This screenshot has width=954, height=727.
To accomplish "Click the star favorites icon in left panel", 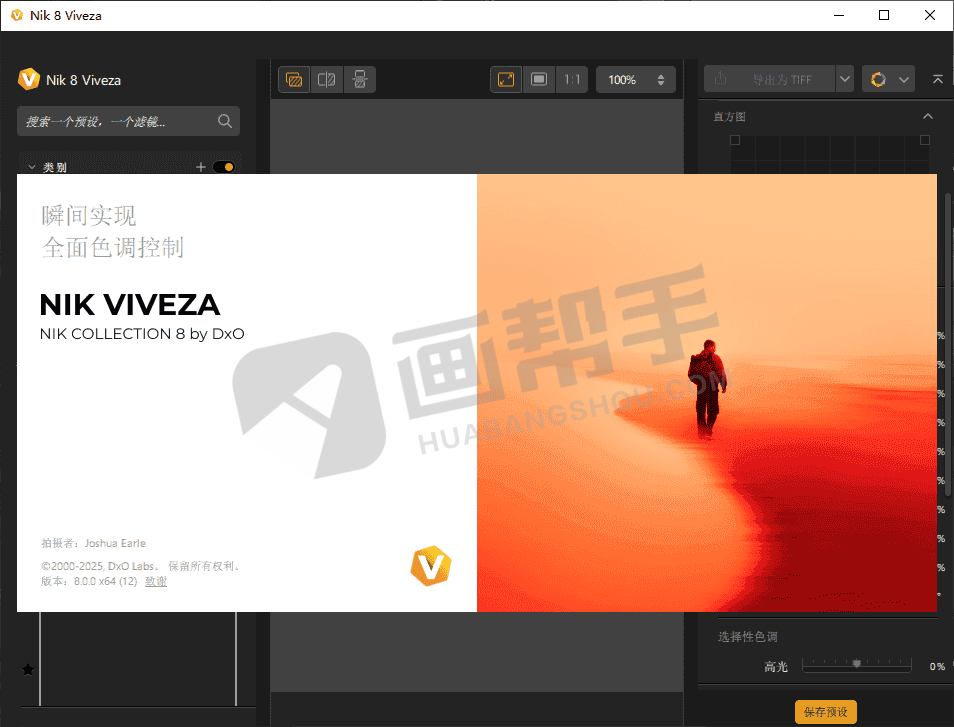I will tap(28, 670).
